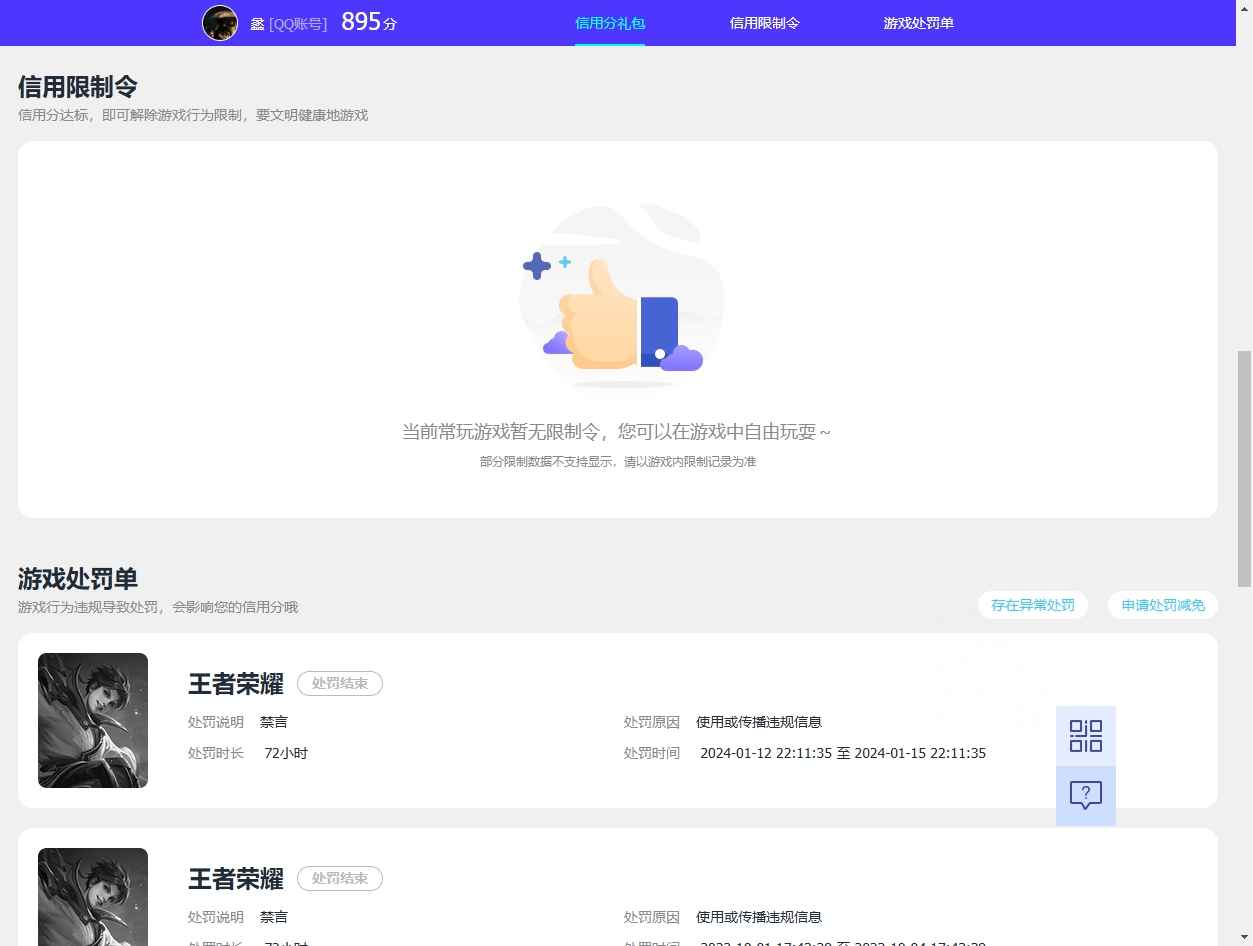Screen dimensions: 1253x946
Task: Open the QR code floating icon
Action: 1085,736
